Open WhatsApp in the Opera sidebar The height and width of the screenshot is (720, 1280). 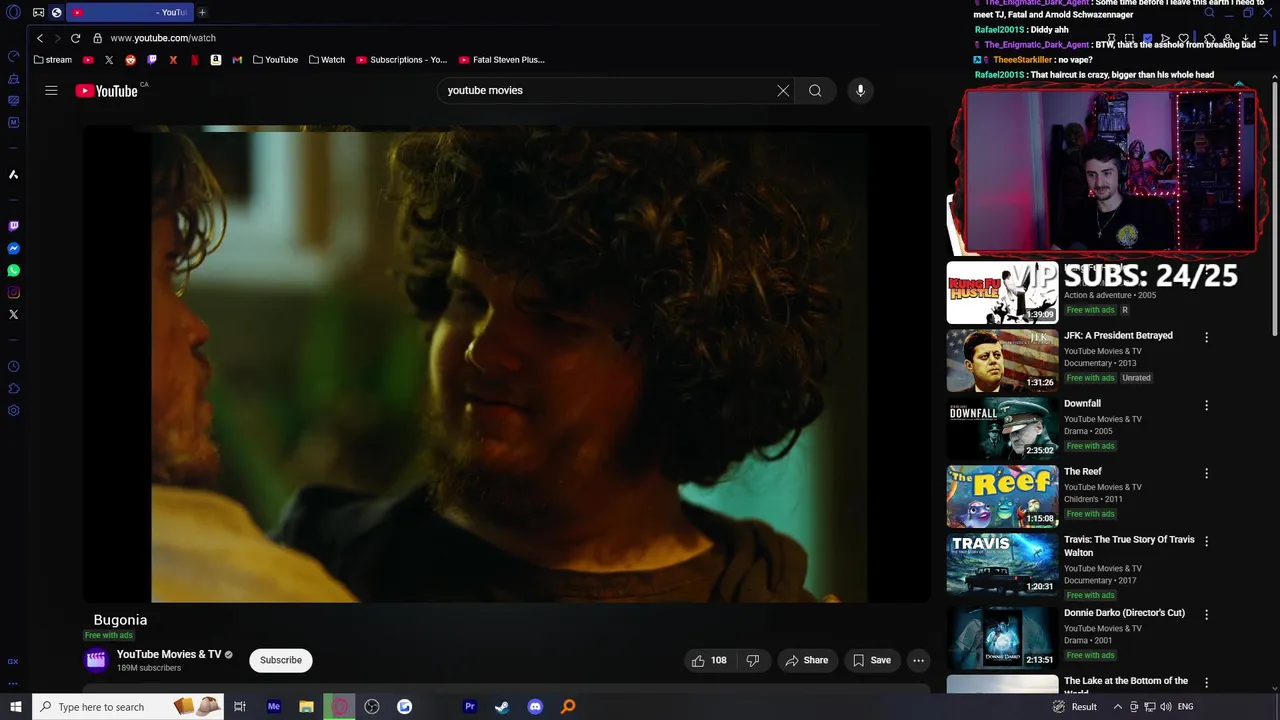tap(13, 270)
